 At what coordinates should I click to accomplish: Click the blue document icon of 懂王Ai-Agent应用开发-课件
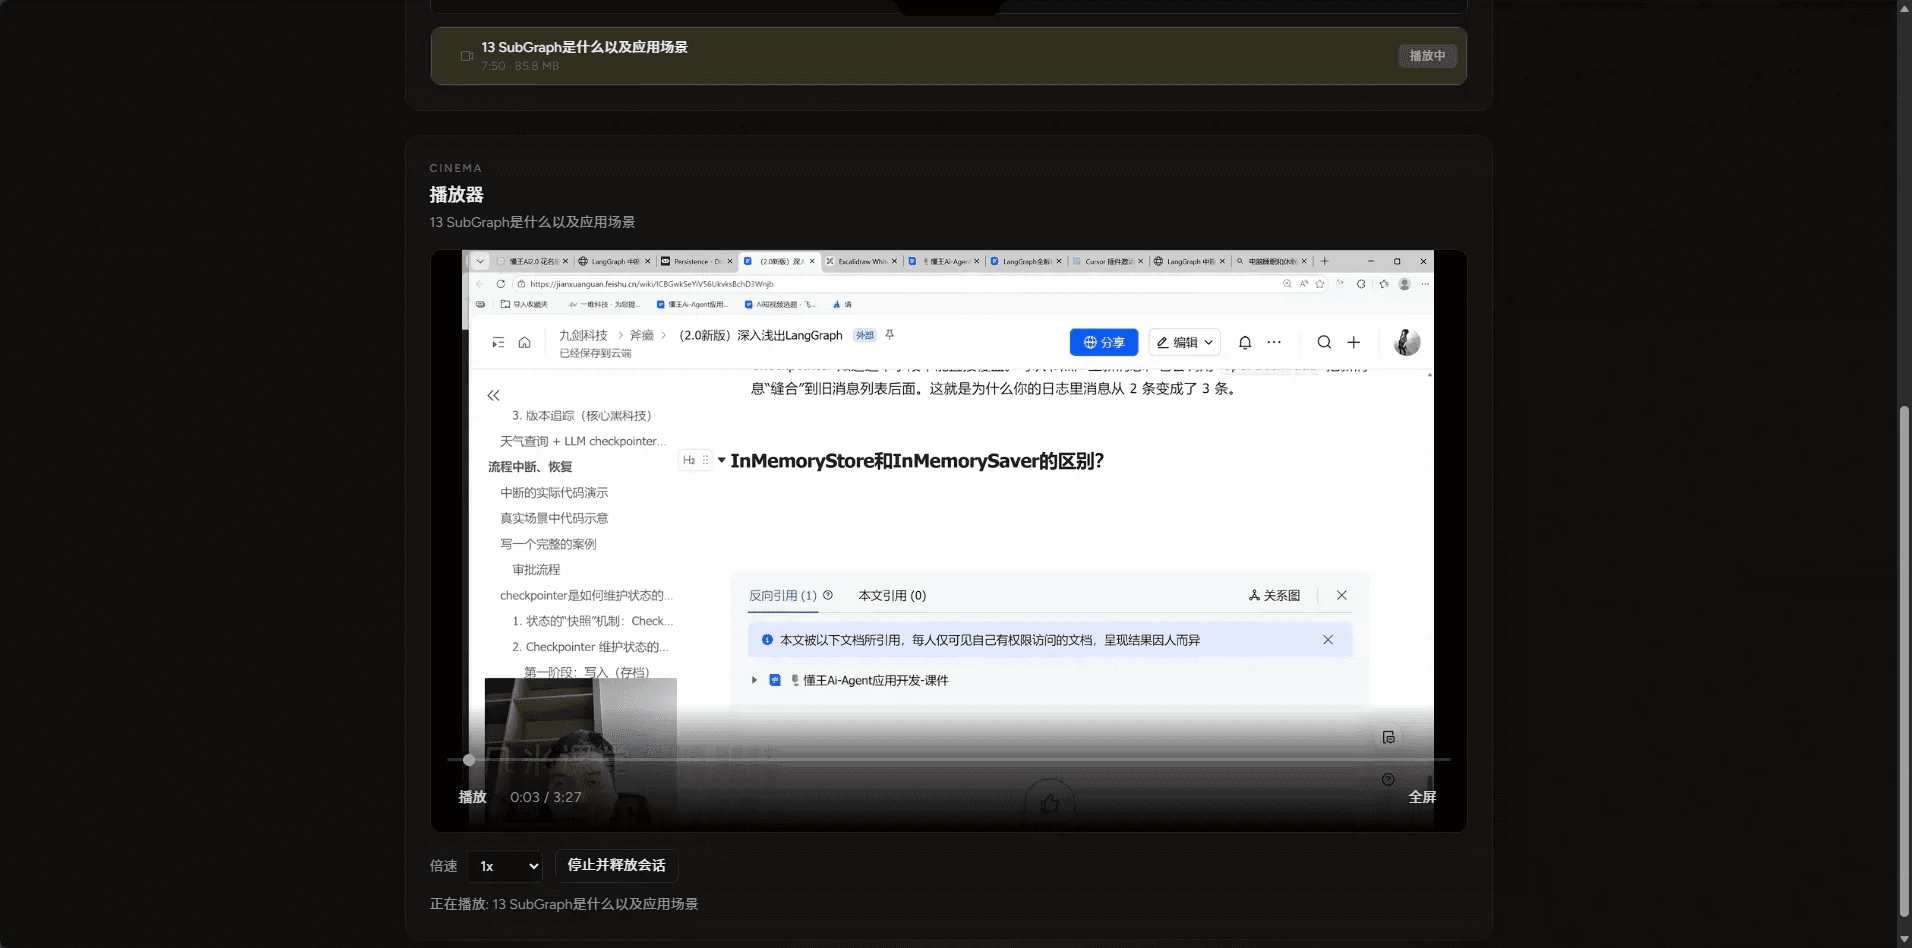point(775,680)
